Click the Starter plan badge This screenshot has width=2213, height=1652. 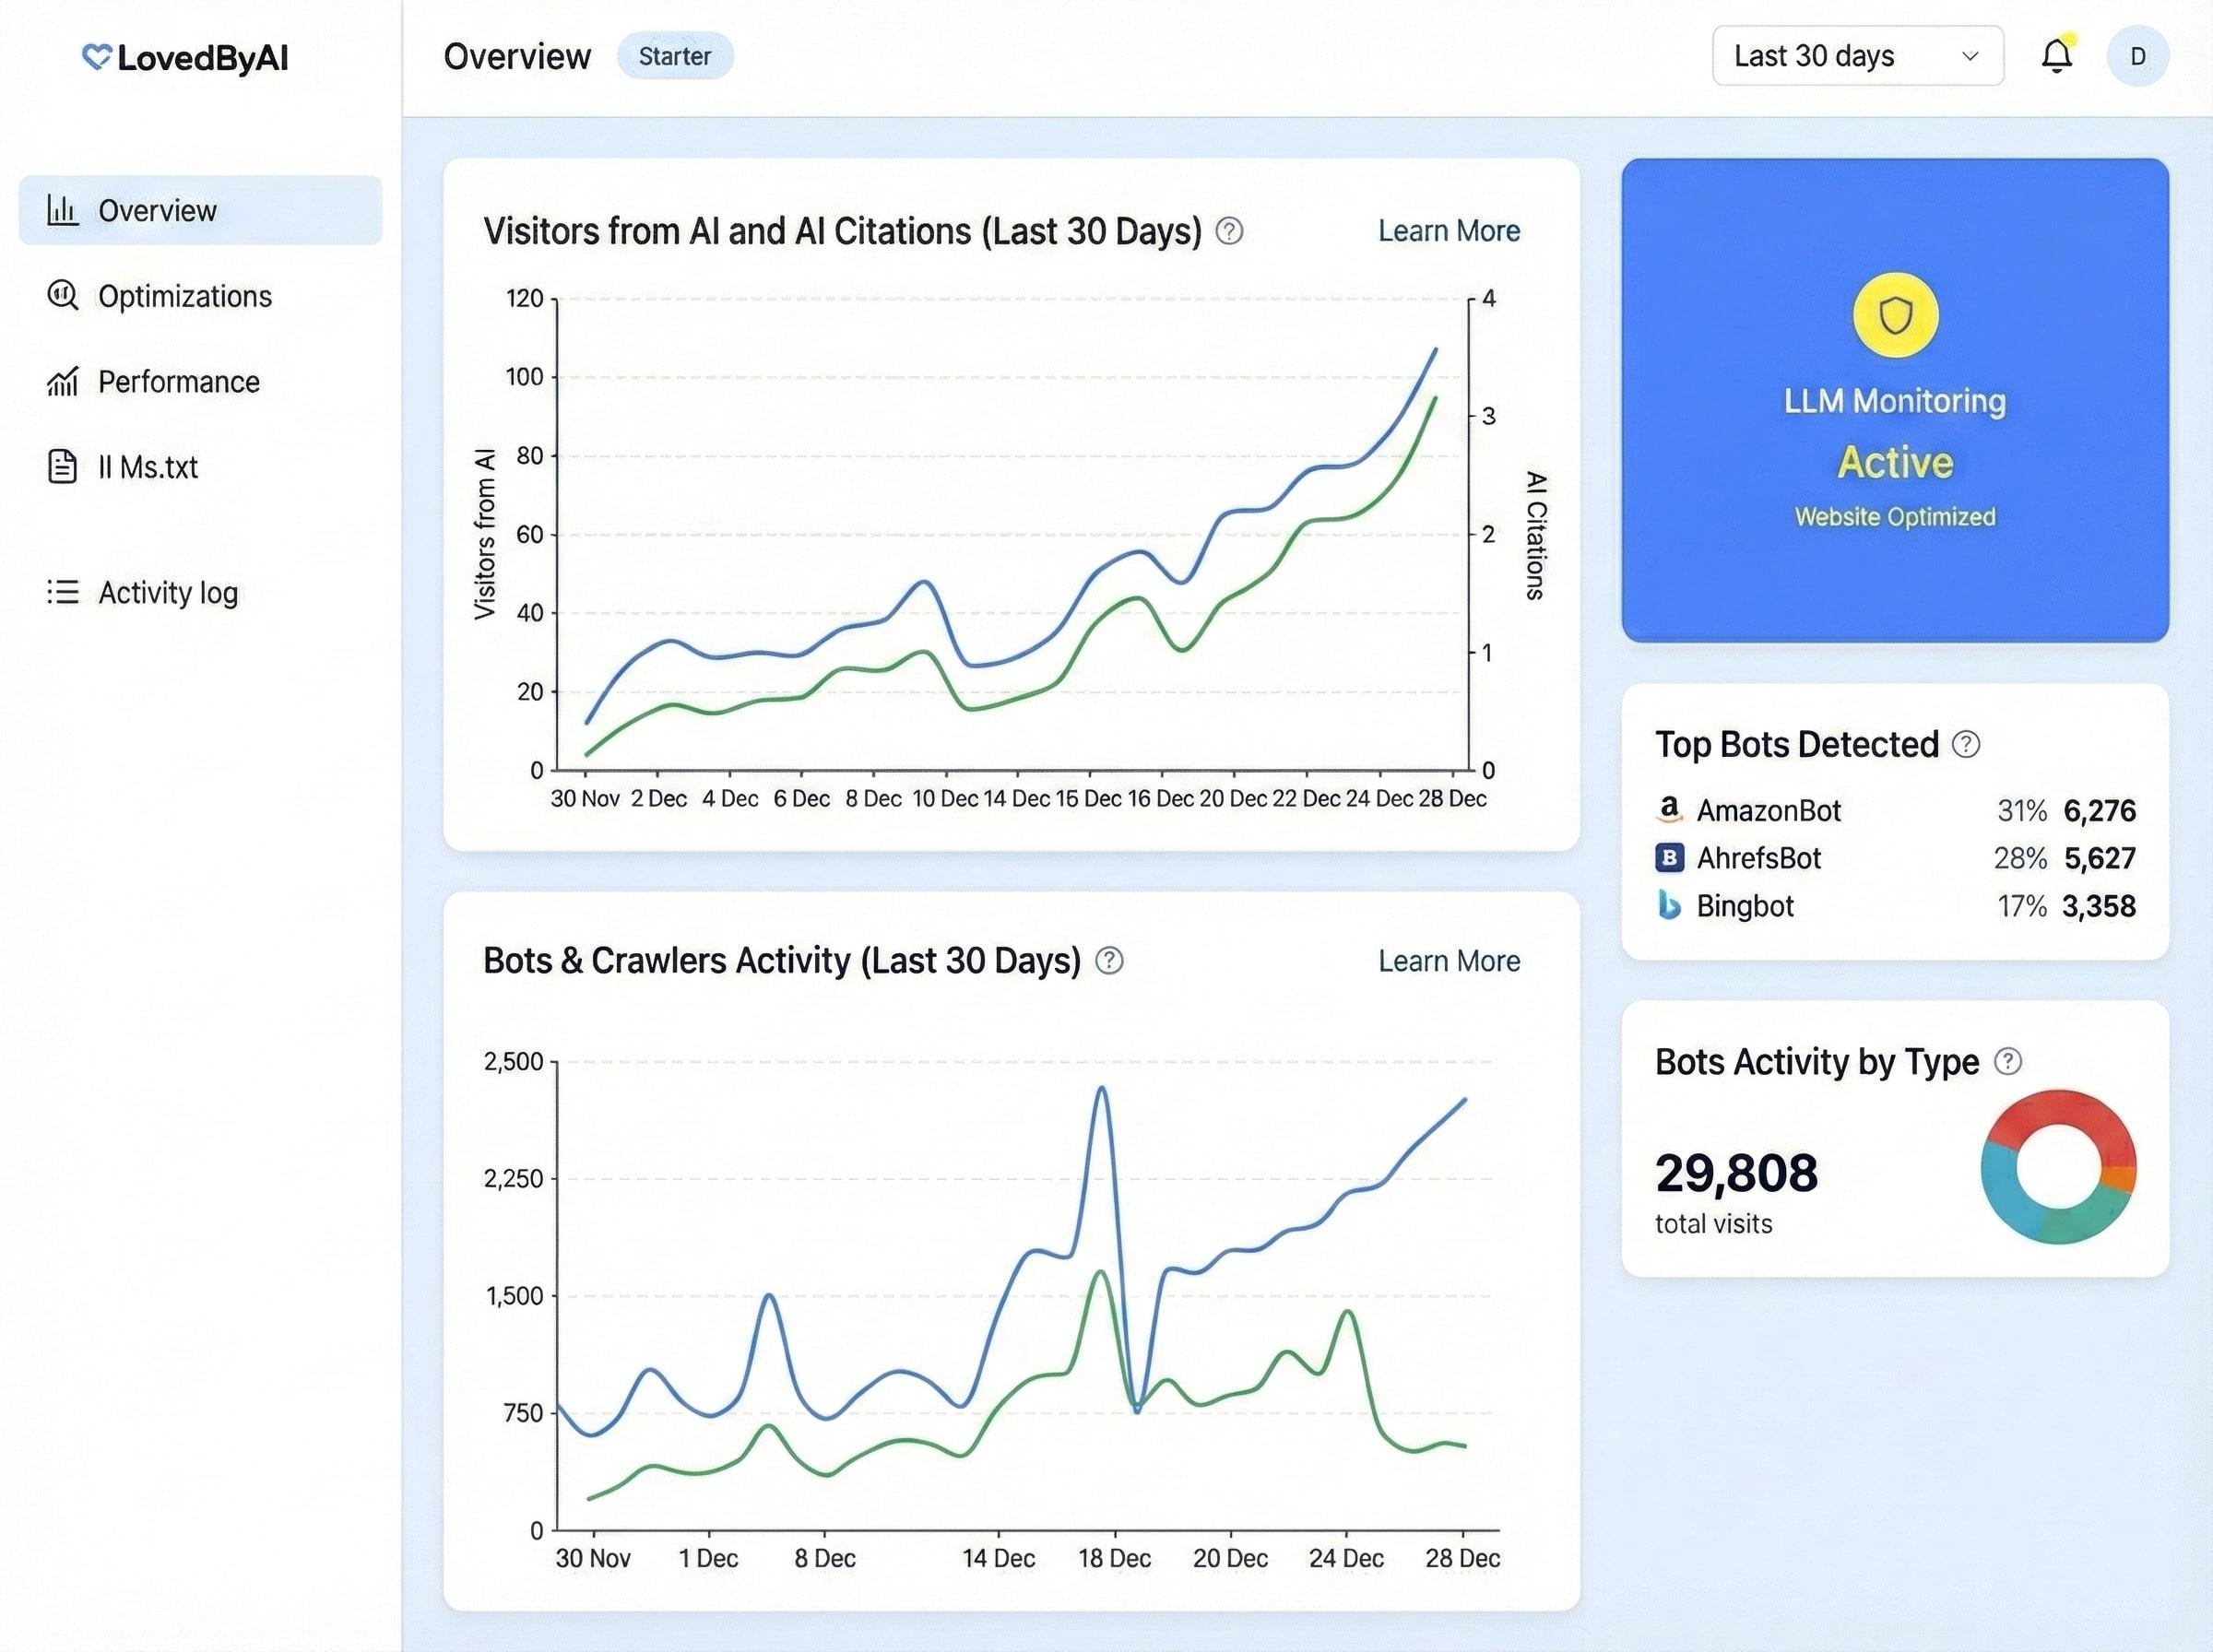675,56
